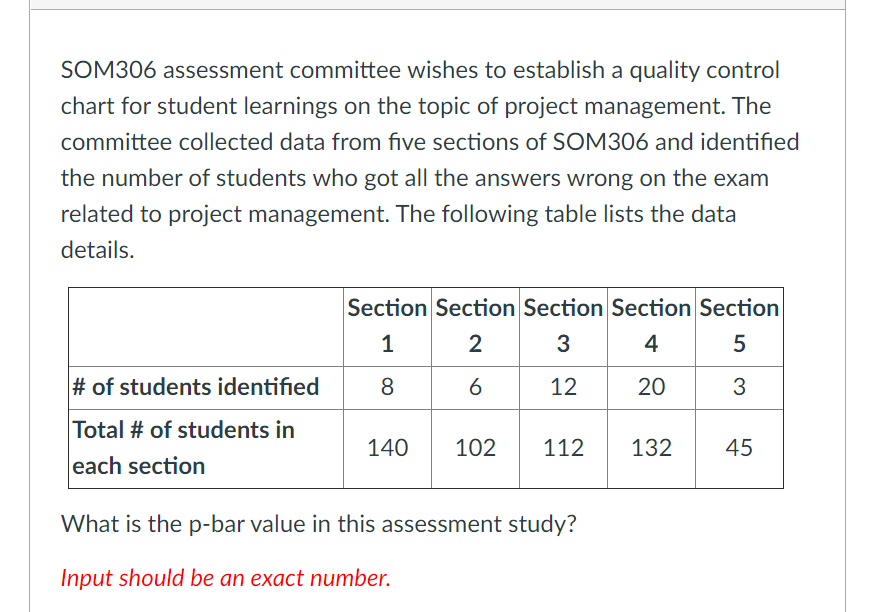Click the cell with value 3
This screenshot has height=612, width=879.
(x=739, y=387)
